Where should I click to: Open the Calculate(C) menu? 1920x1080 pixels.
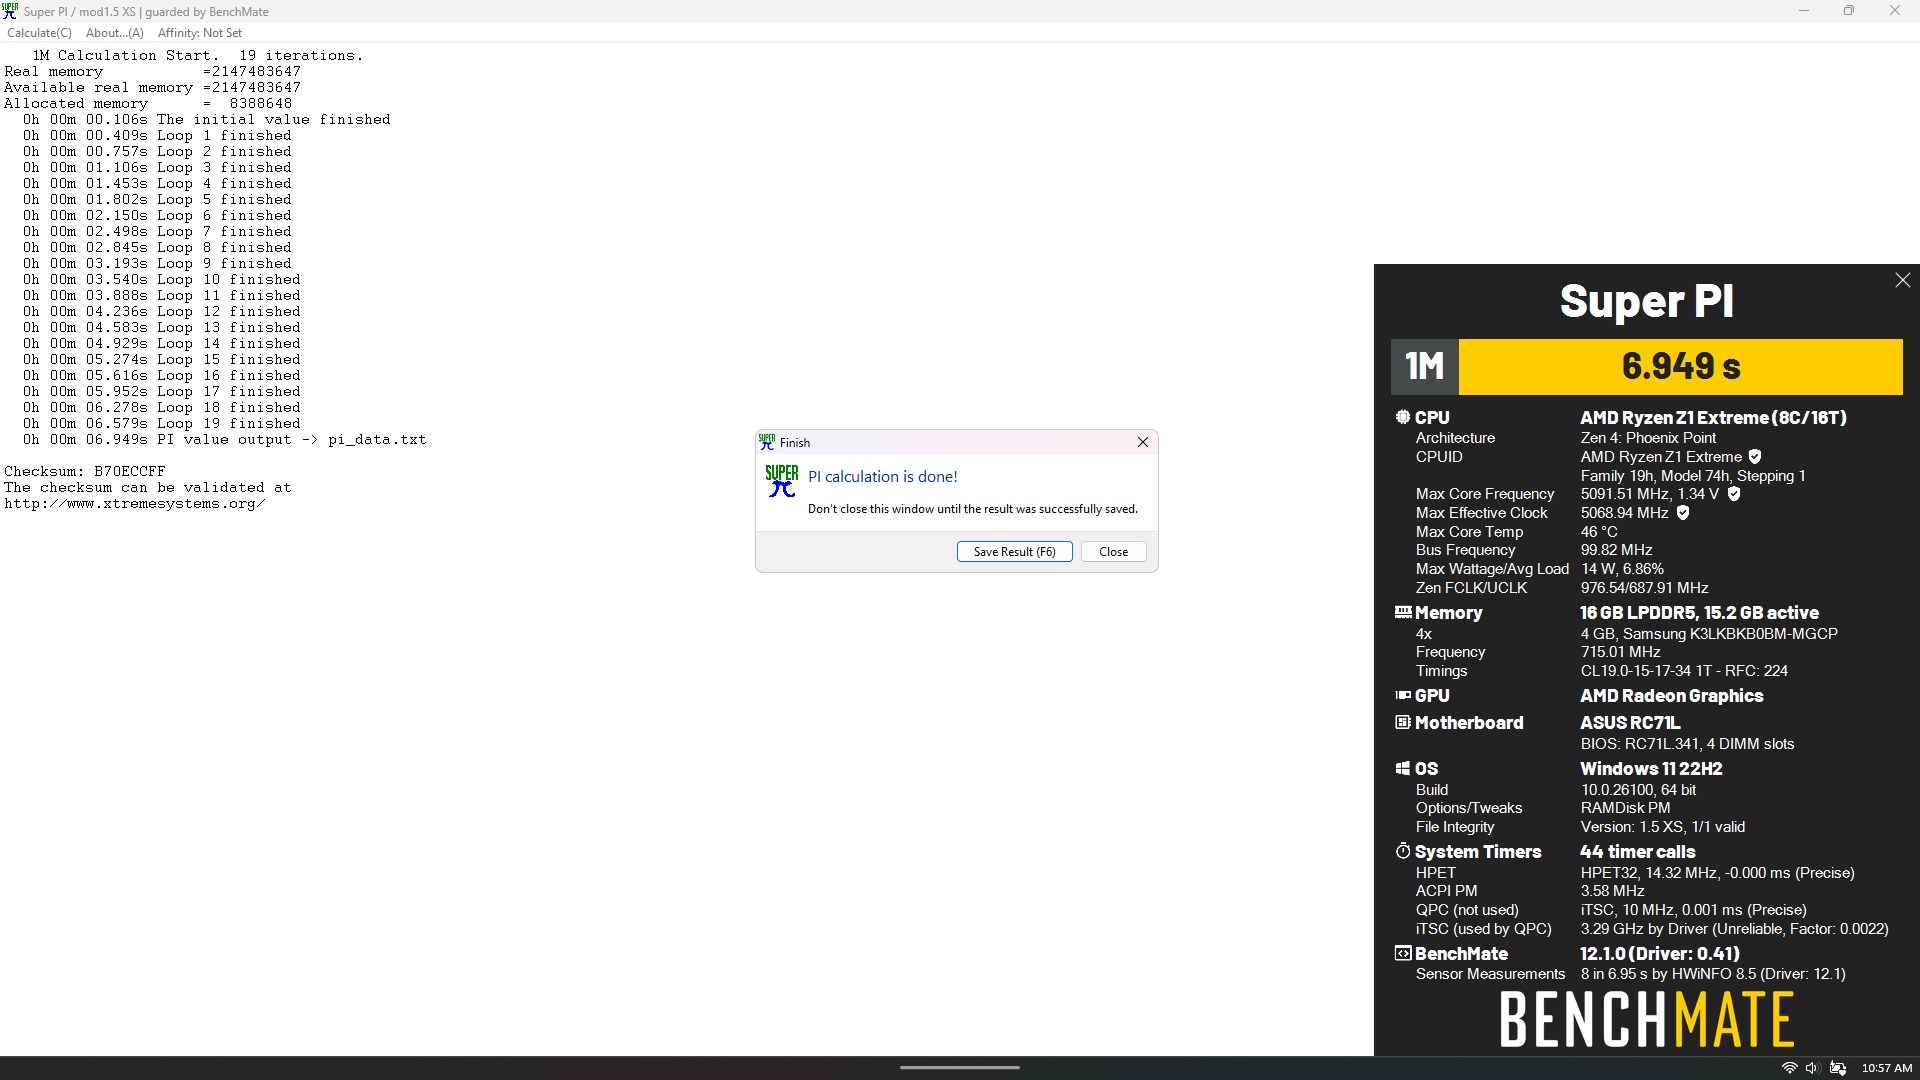pos(39,33)
